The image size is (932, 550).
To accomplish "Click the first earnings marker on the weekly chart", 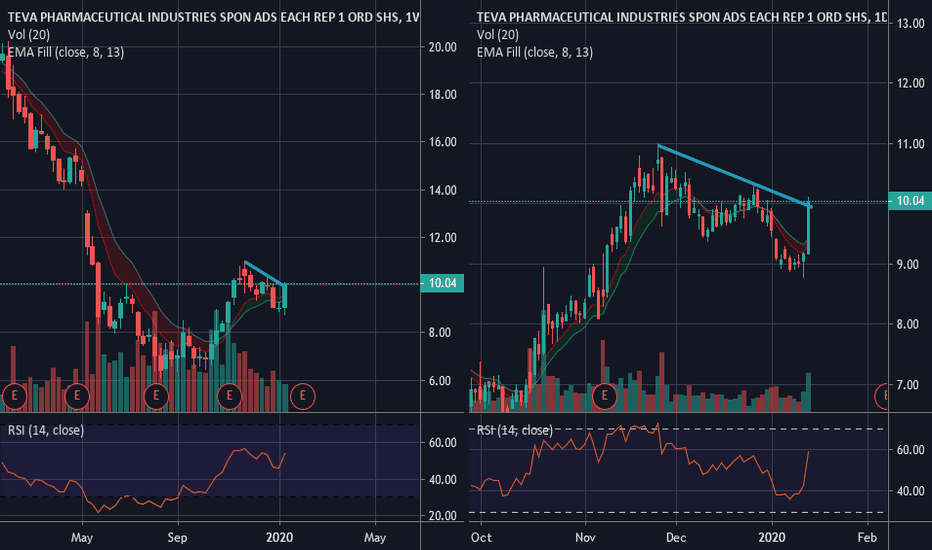I will click(14, 396).
